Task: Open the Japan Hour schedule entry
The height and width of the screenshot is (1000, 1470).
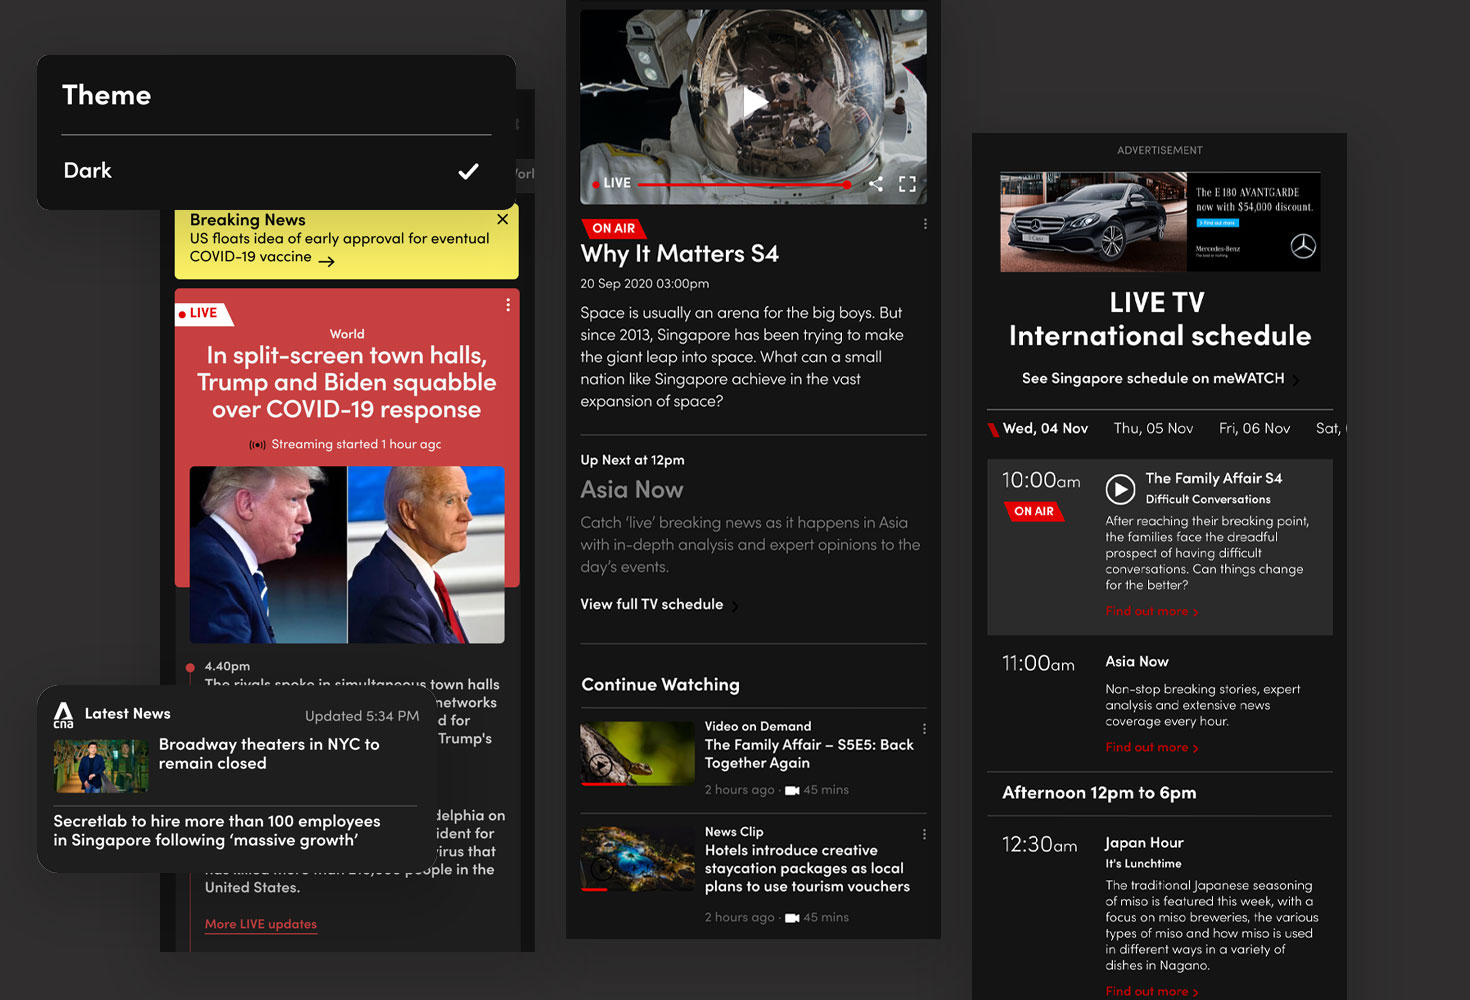Action: point(1144,842)
